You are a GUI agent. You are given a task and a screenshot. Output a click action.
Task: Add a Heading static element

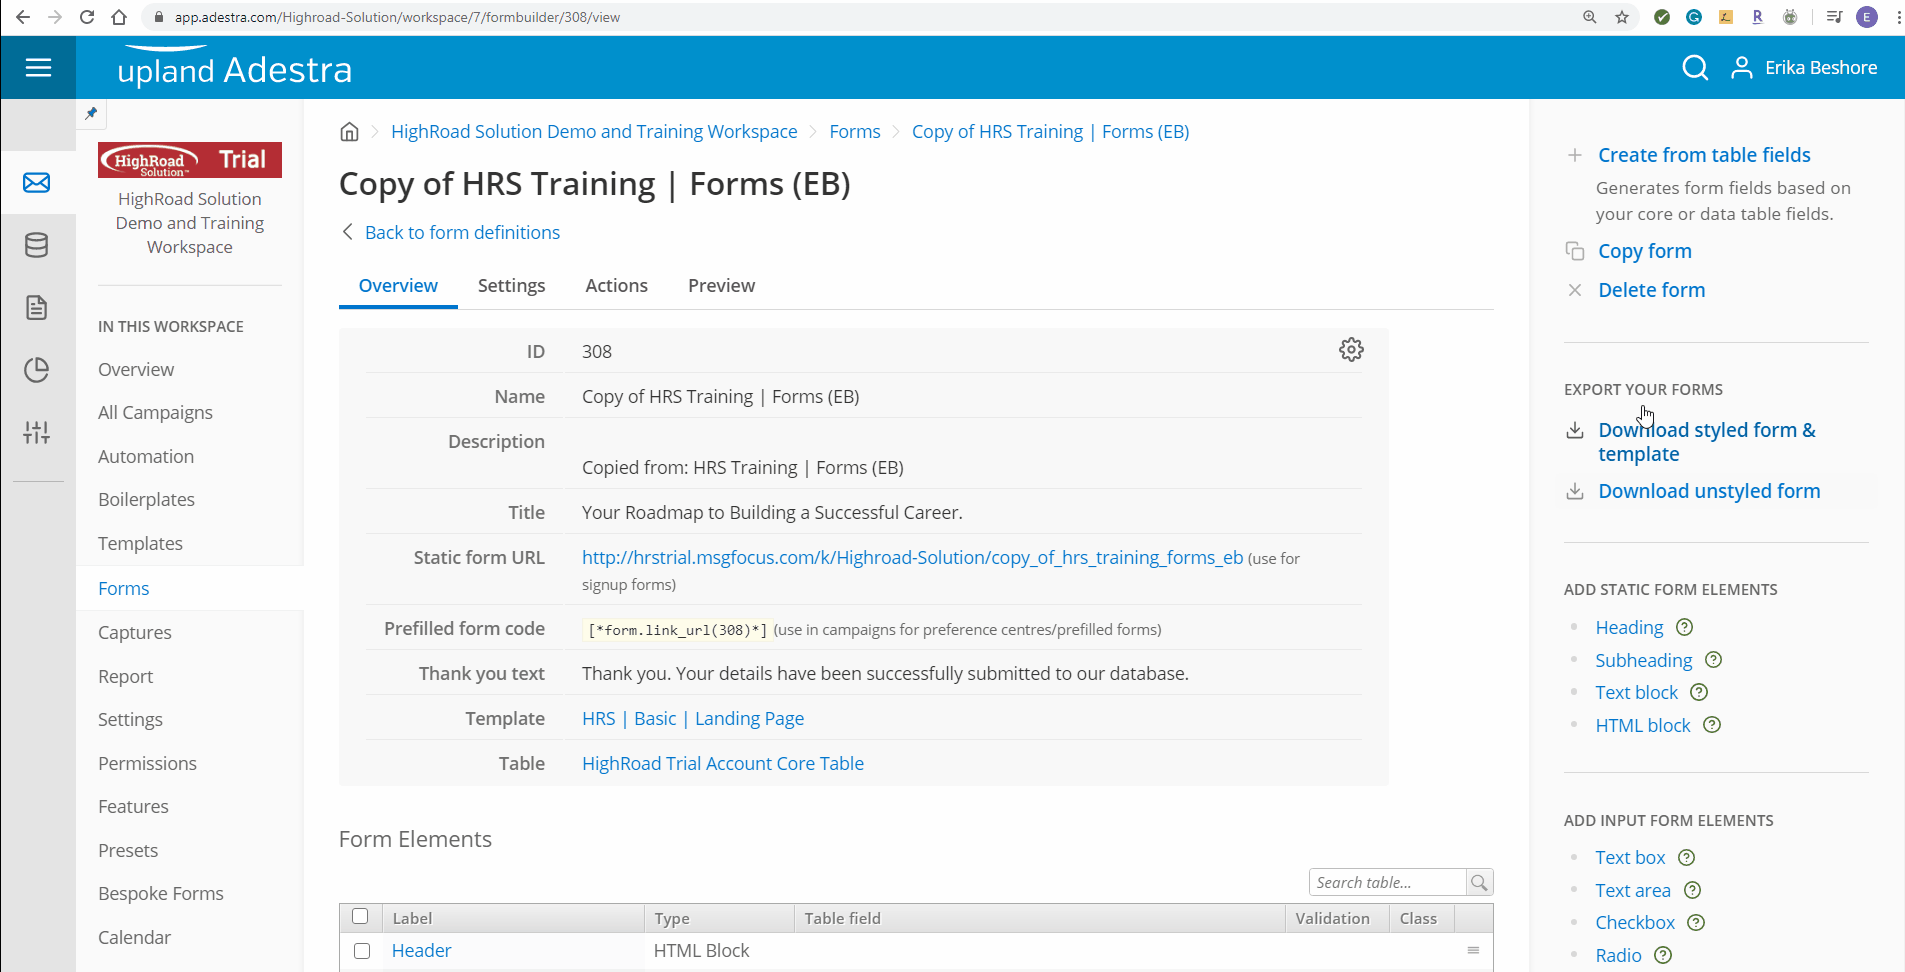1629,627
